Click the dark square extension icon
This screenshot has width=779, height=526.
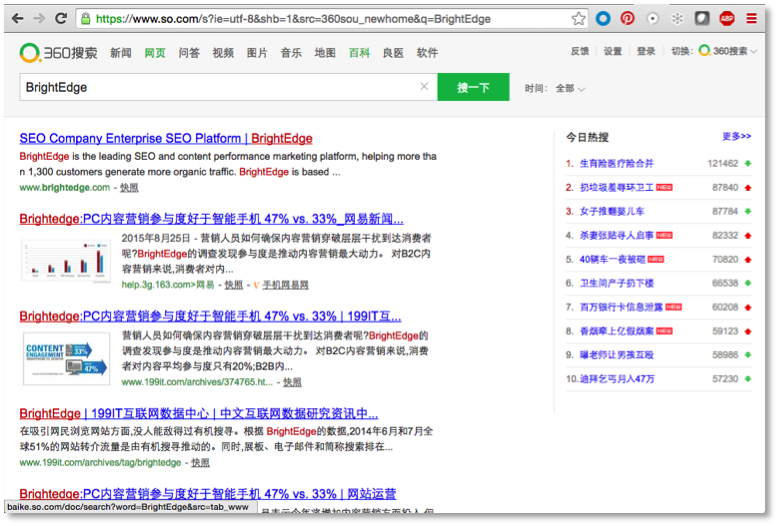701,19
